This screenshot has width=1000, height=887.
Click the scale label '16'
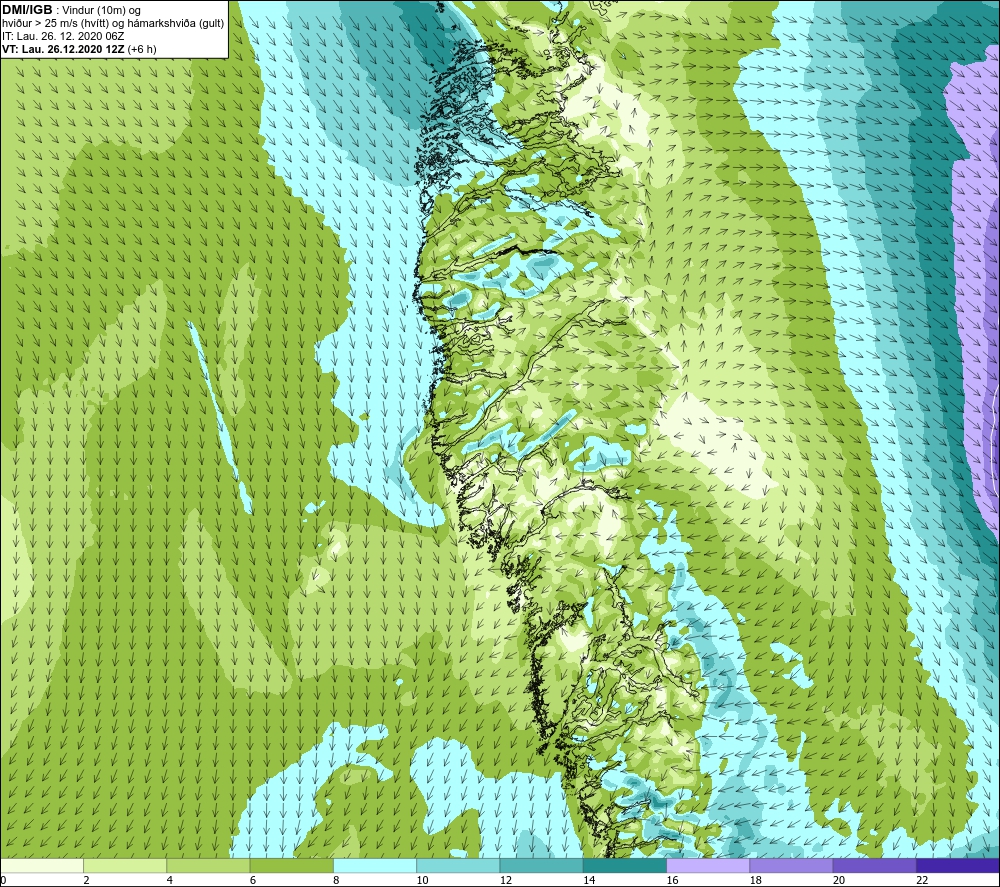click(x=672, y=881)
